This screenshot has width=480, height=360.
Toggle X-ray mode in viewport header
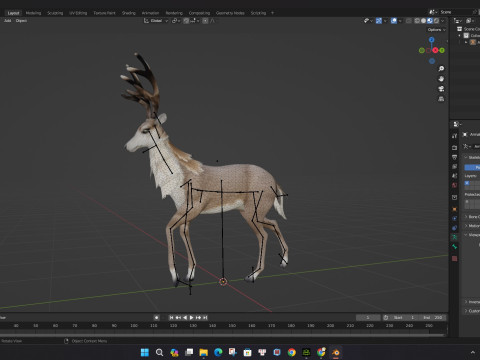[x=409, y=21]
